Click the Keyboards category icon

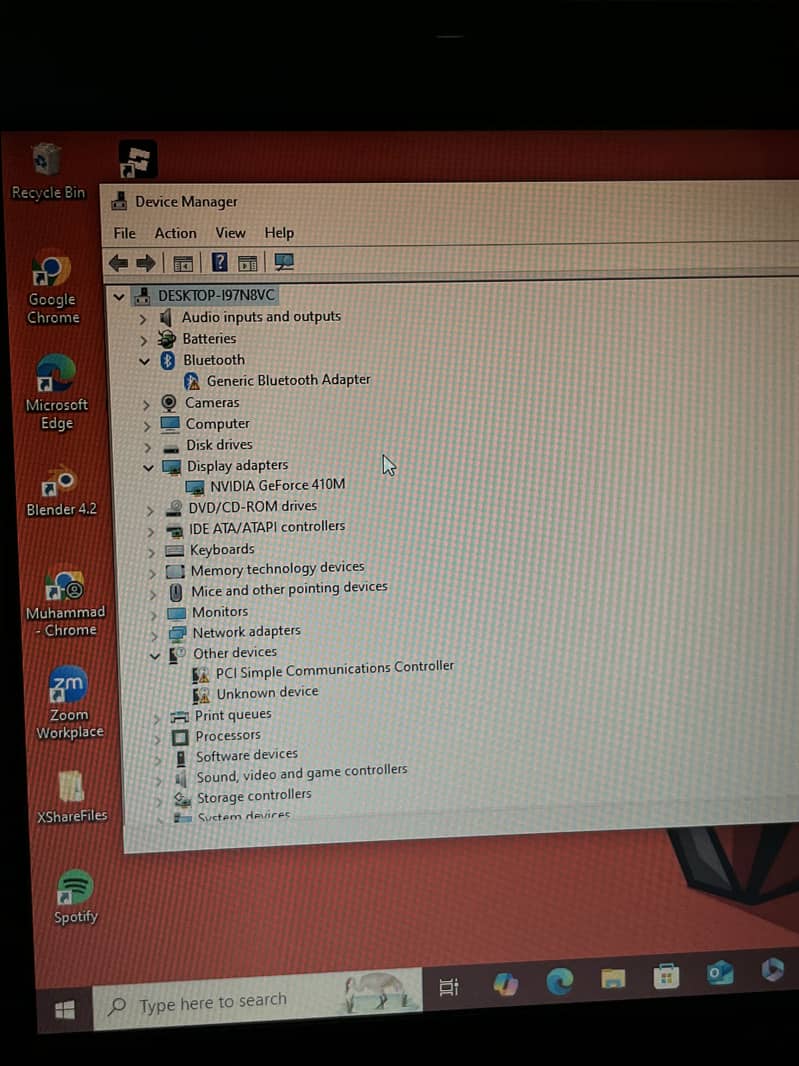(174, 551)
